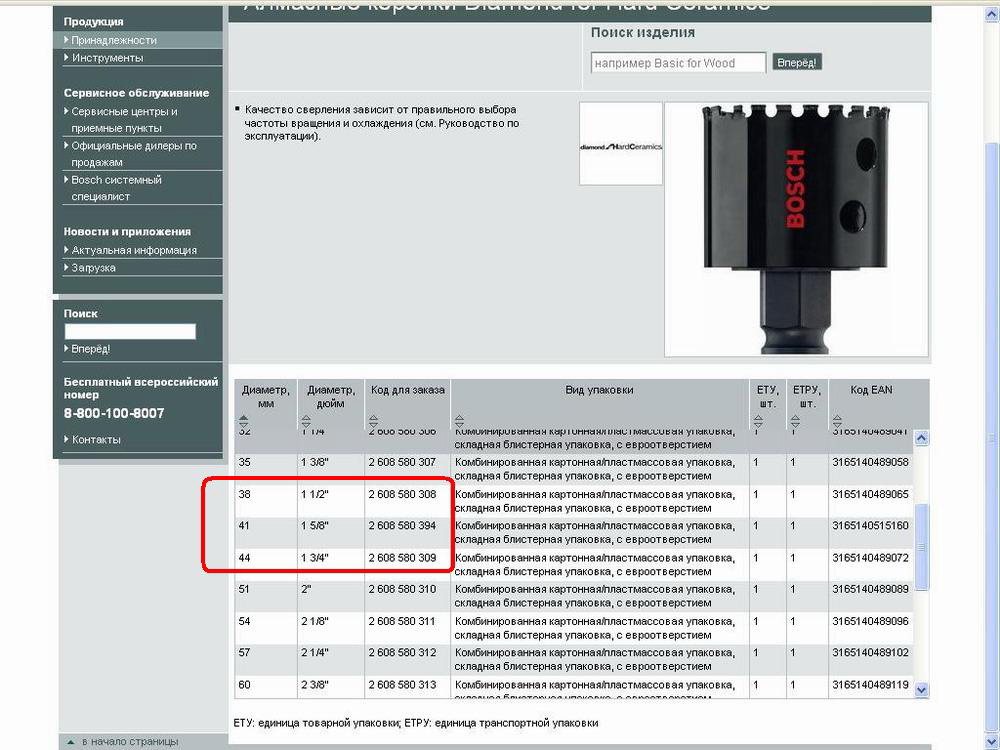
Task: Click the diamond HardCeramics logo thumbnail
Action: (x=621, y=144)
